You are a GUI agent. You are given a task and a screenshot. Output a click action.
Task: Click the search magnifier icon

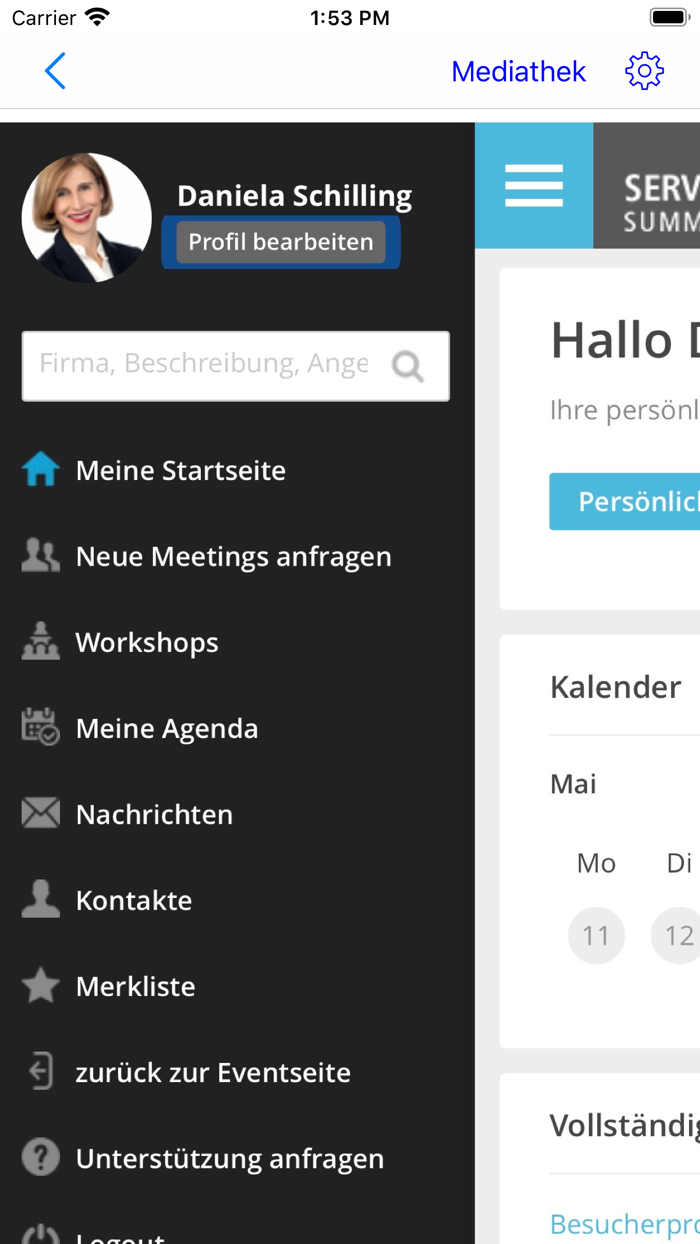pos(408,366)
